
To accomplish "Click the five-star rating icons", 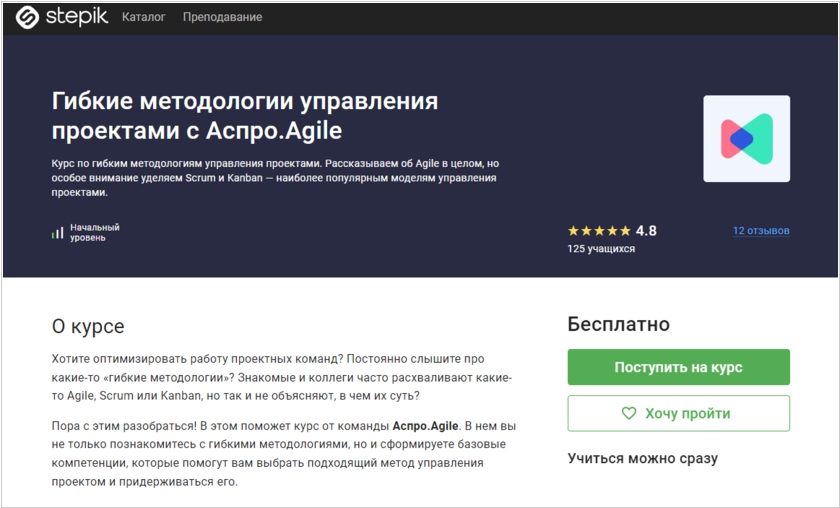I will coord(599,231).
